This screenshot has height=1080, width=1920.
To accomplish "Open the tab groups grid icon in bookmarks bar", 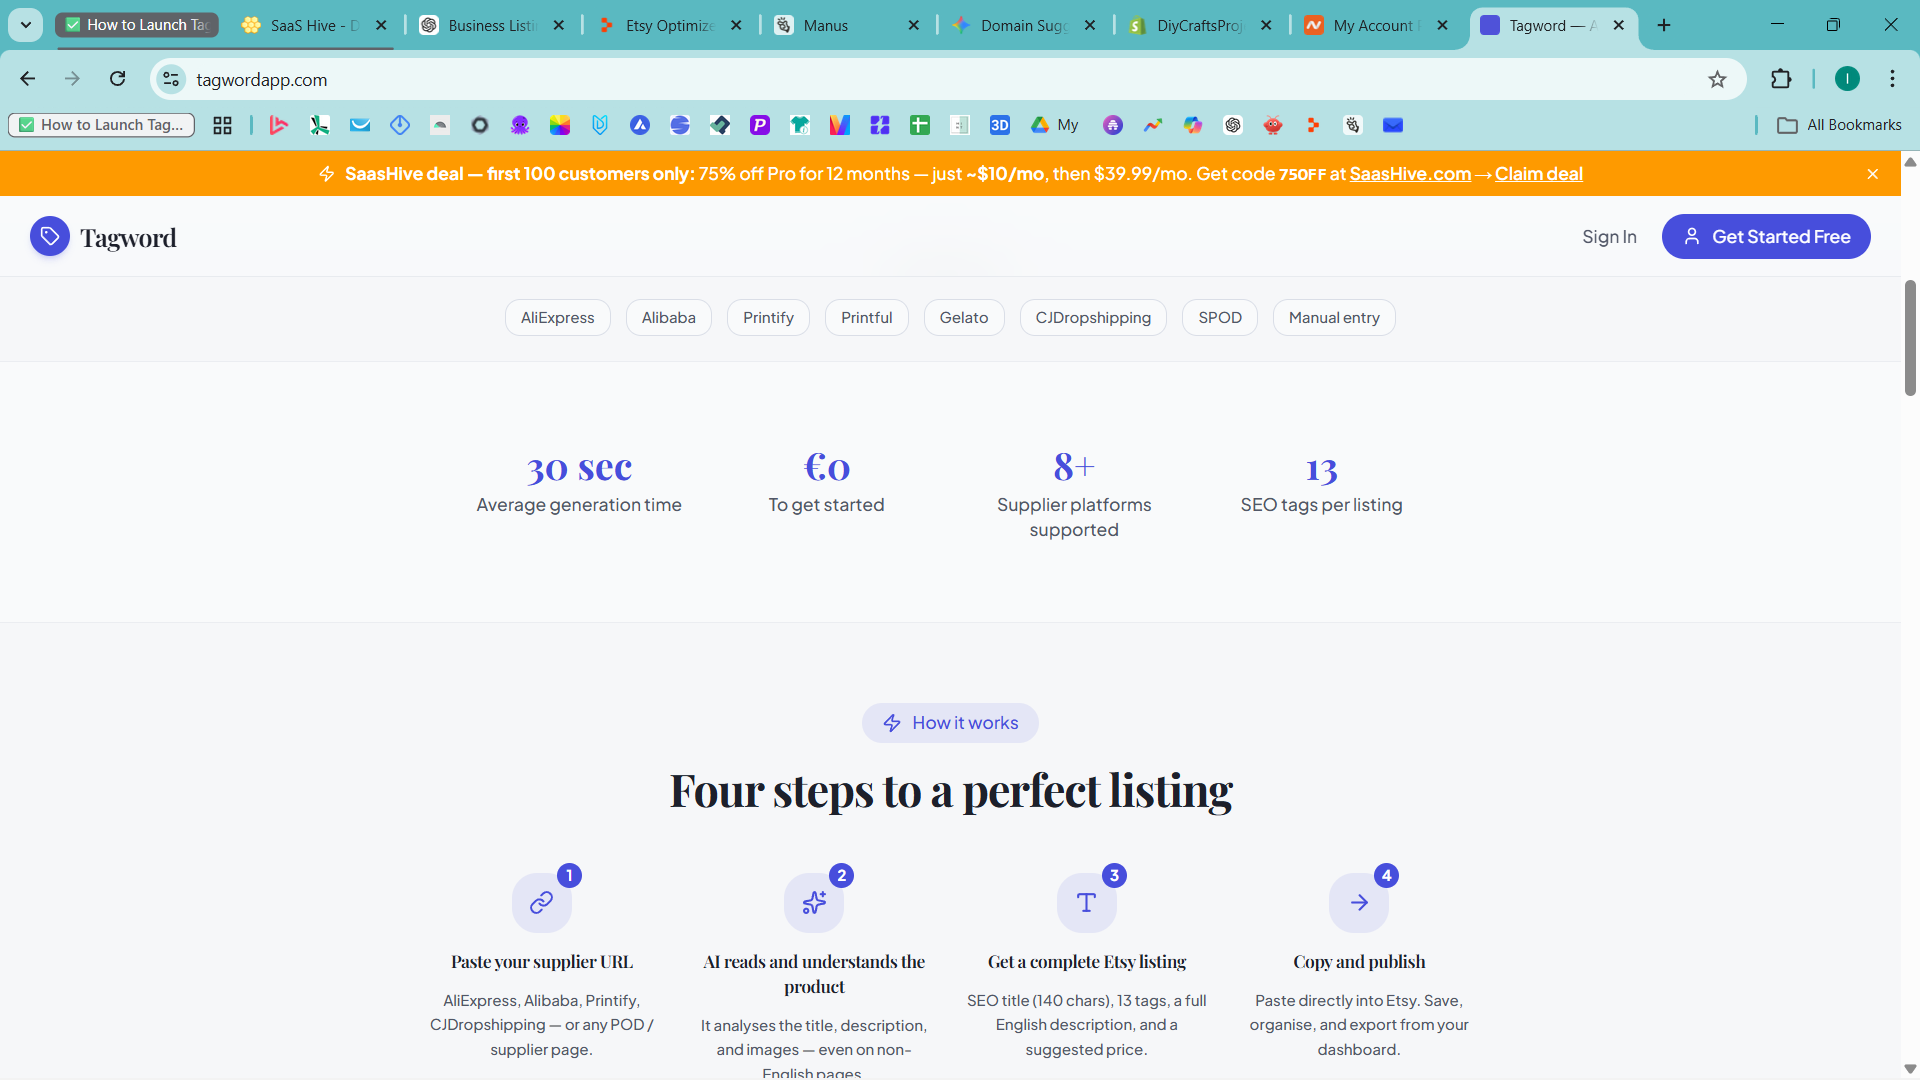I will (x=222, y=125).
